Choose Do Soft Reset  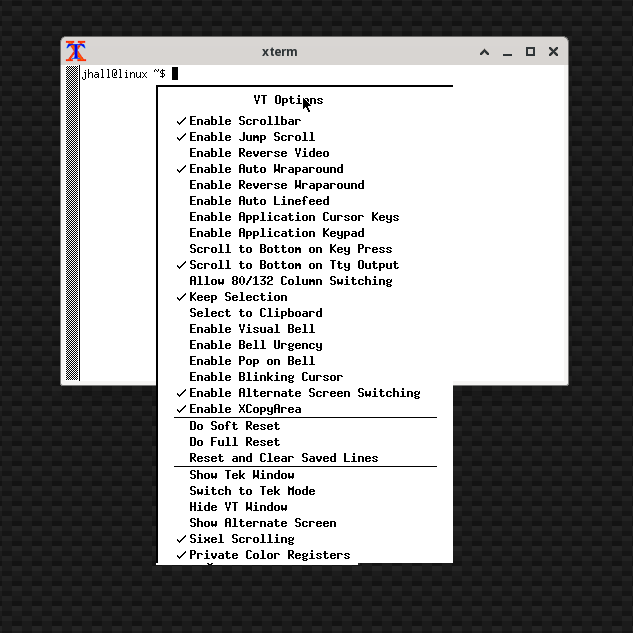tap(305, 426)
